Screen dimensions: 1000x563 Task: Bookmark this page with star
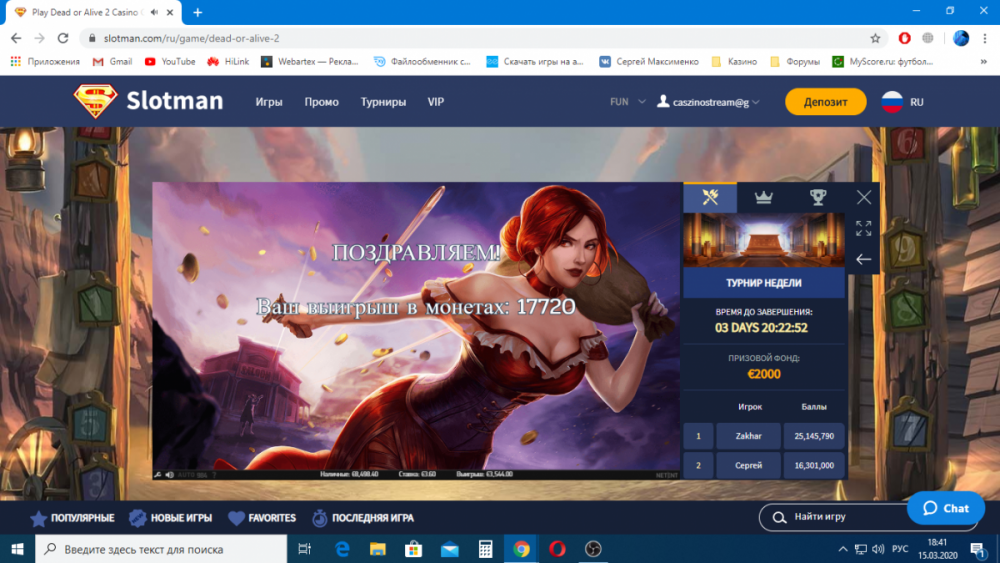[x=875, y=38]
